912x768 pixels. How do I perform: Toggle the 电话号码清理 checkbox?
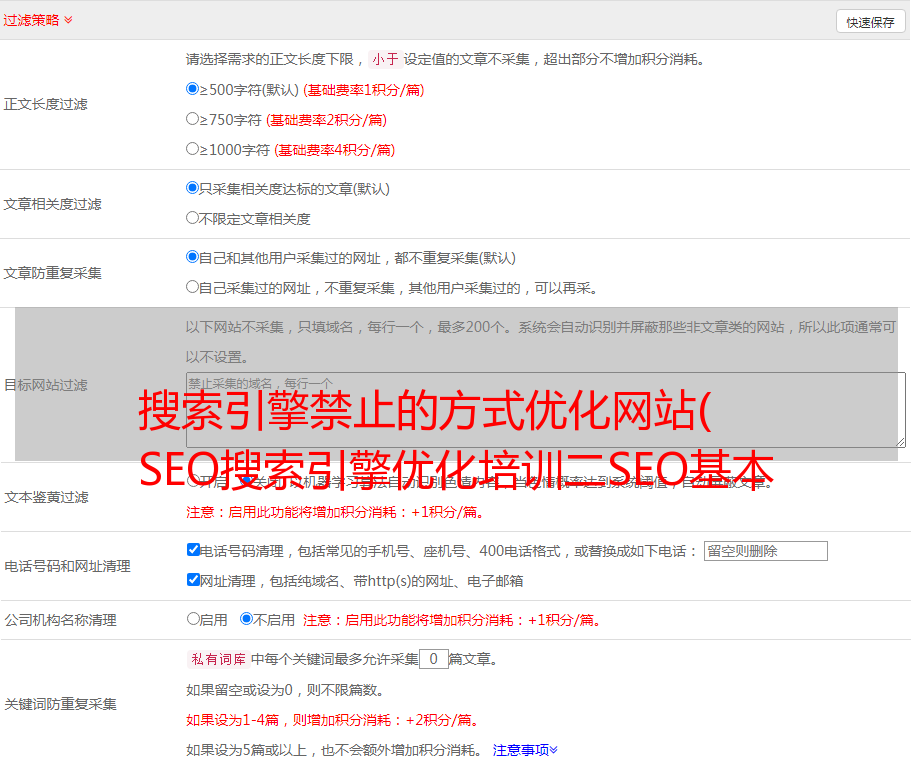click(x=194, y=550)
